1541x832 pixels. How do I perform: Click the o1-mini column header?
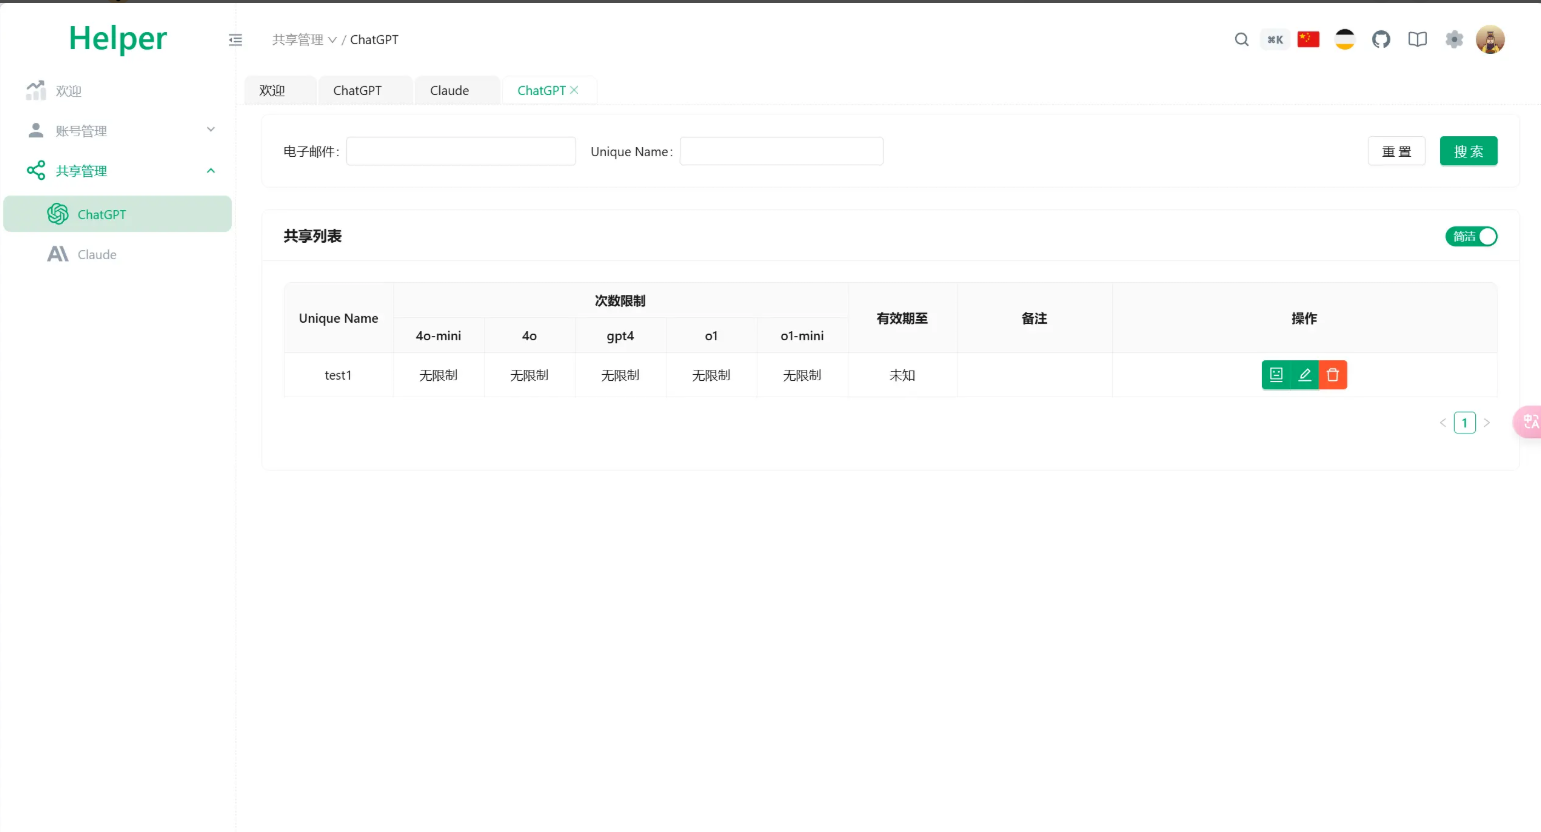(802, 336)
